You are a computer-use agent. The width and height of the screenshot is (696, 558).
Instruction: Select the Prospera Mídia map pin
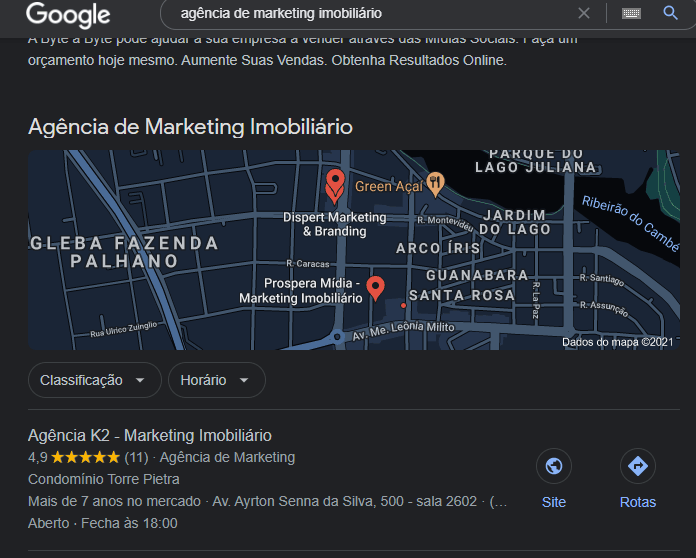tap(376, 289)
